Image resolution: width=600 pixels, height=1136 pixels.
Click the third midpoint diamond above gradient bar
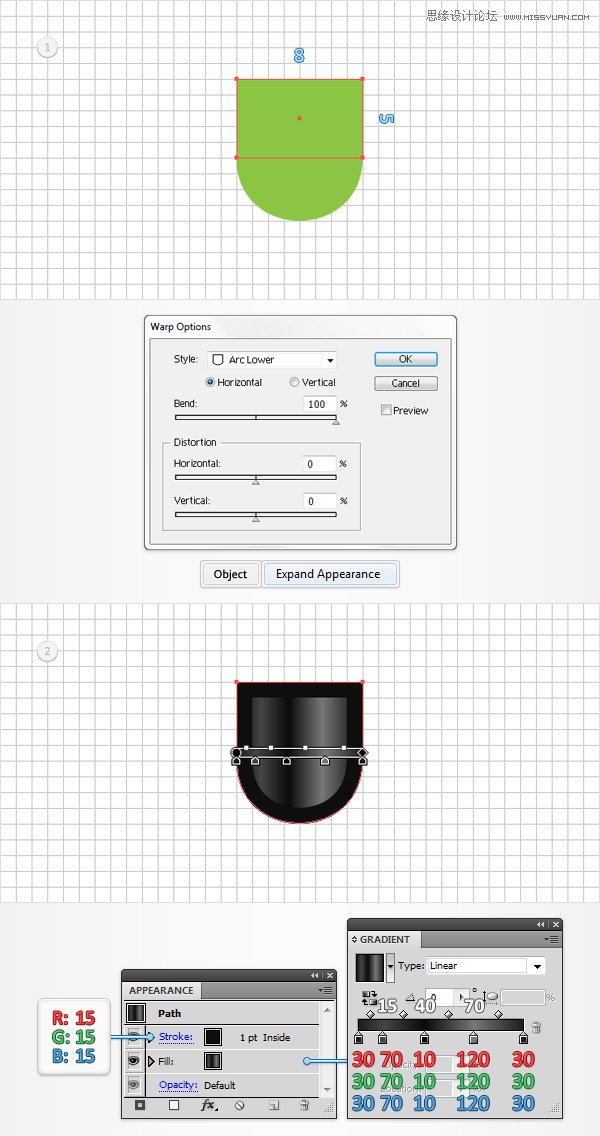(x=449, y=1014)
